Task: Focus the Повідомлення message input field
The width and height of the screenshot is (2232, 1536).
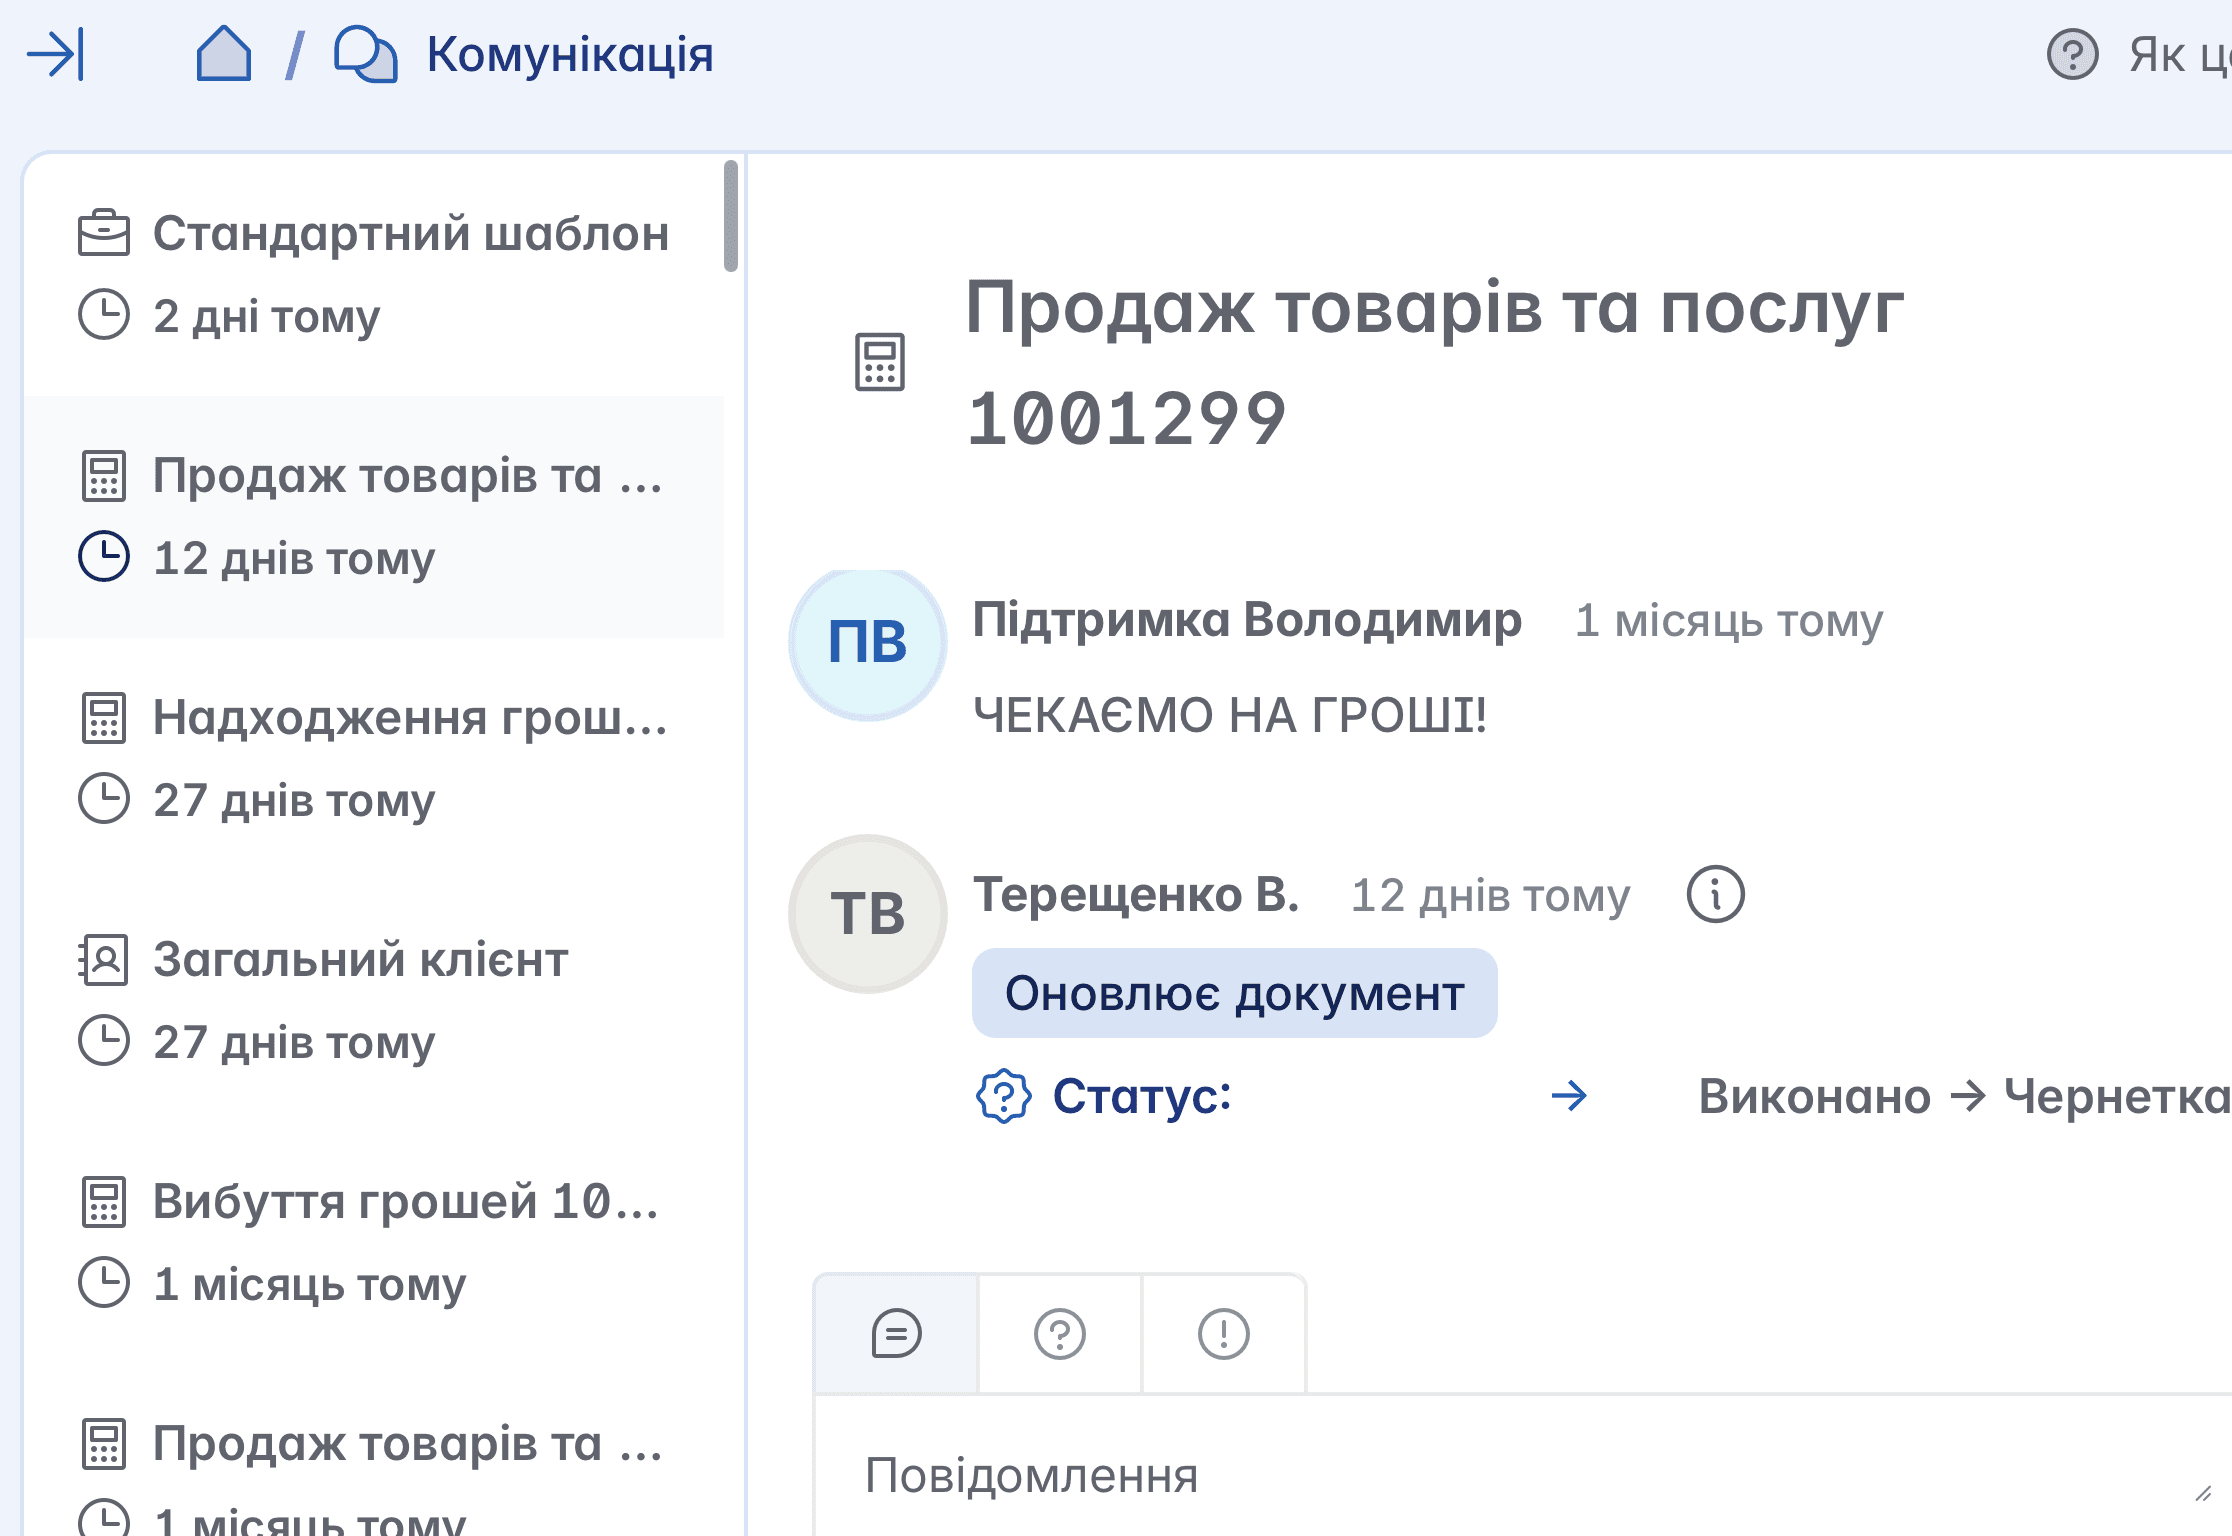Action: pyautogui.click(x=1500, y=1476)
